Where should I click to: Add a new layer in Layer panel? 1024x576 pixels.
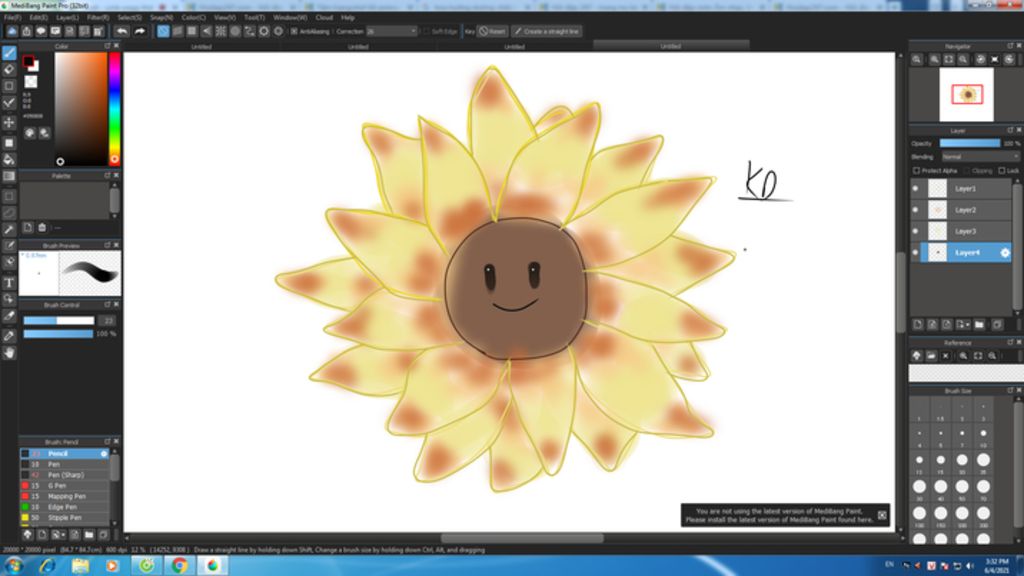tap(918, 325)
